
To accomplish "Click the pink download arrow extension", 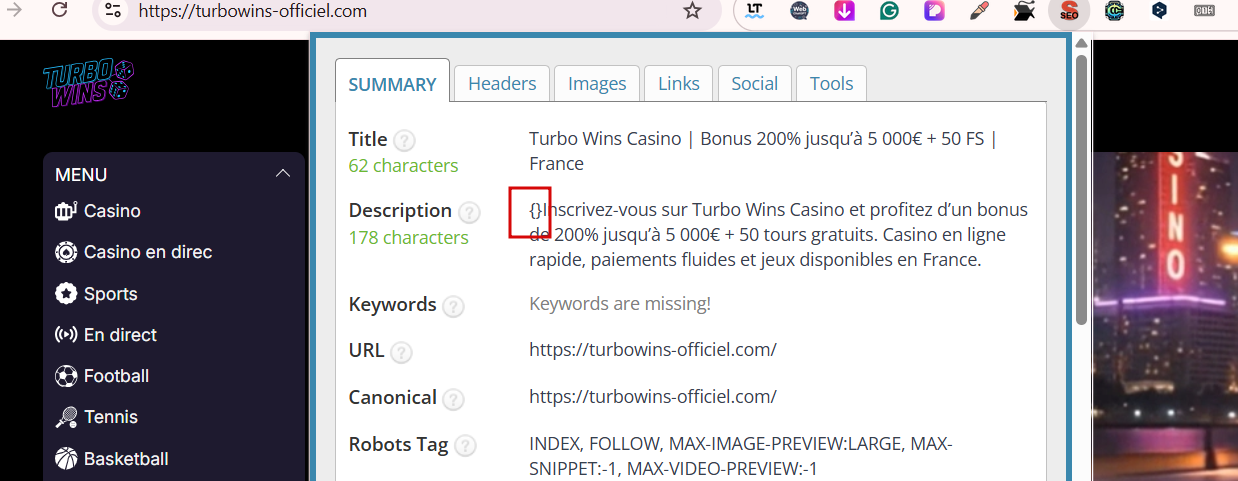I will [x=844, y=11].
